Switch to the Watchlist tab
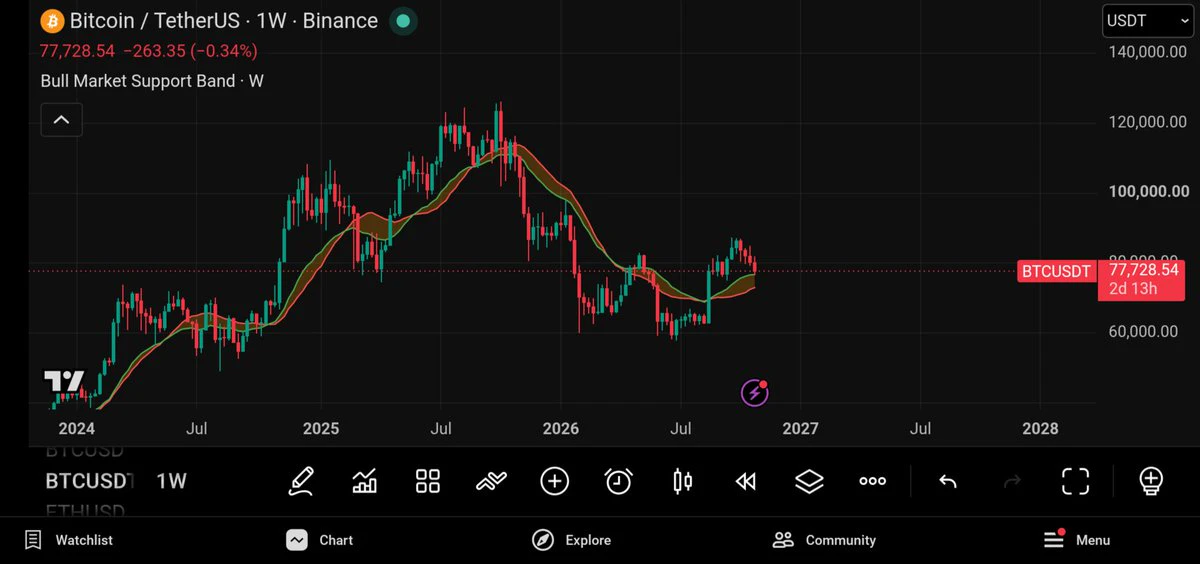Screen dimensions: 1200x564 [69, 540]
